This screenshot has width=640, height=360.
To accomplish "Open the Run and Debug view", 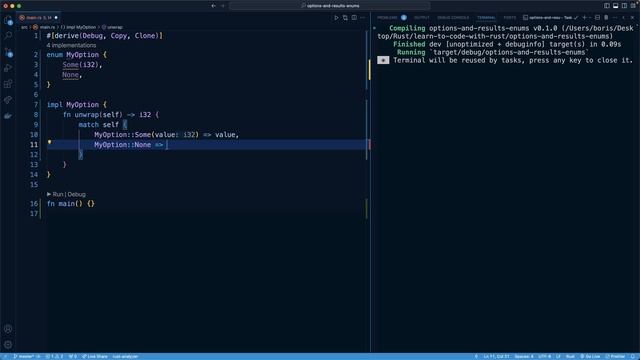I will point(8,68).
